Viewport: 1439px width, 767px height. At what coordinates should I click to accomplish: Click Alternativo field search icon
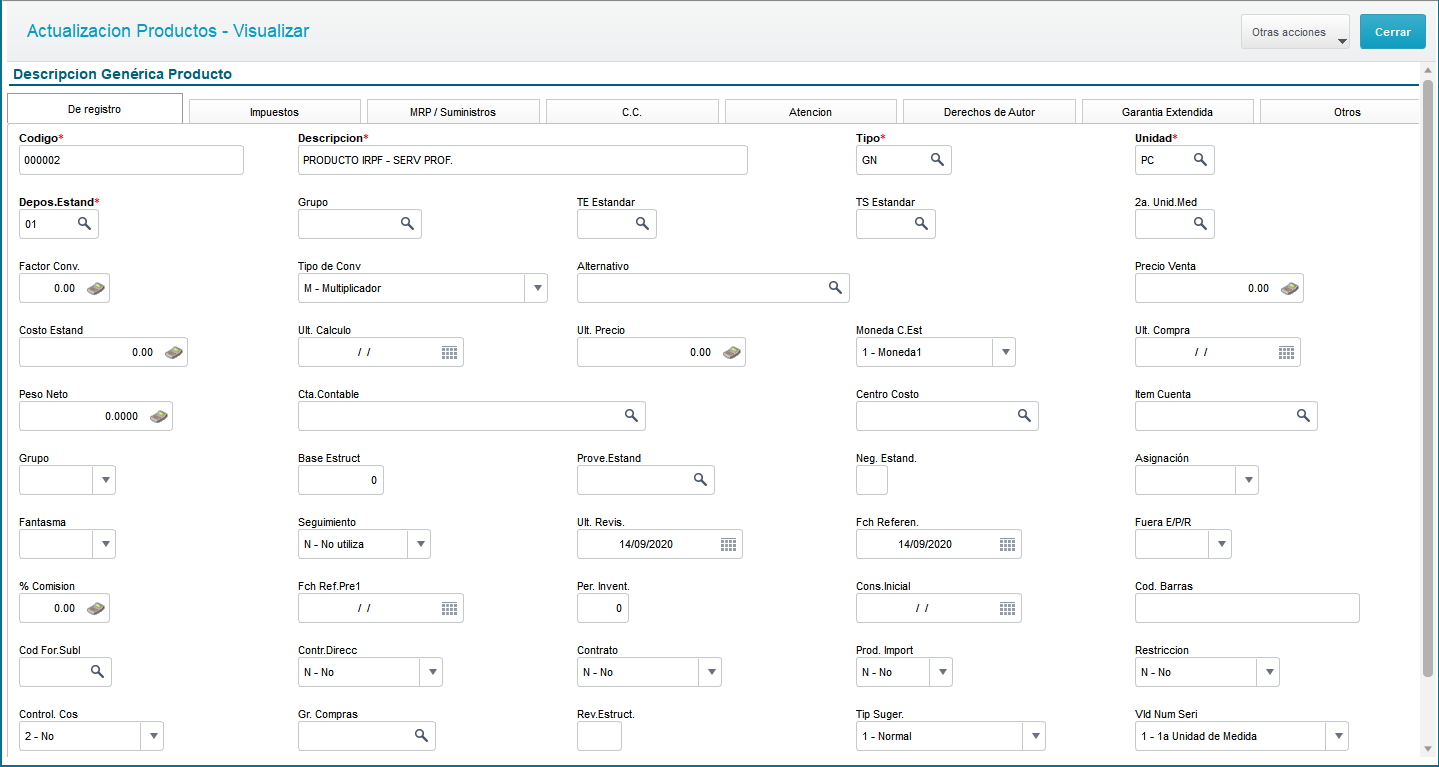point(835,288)
